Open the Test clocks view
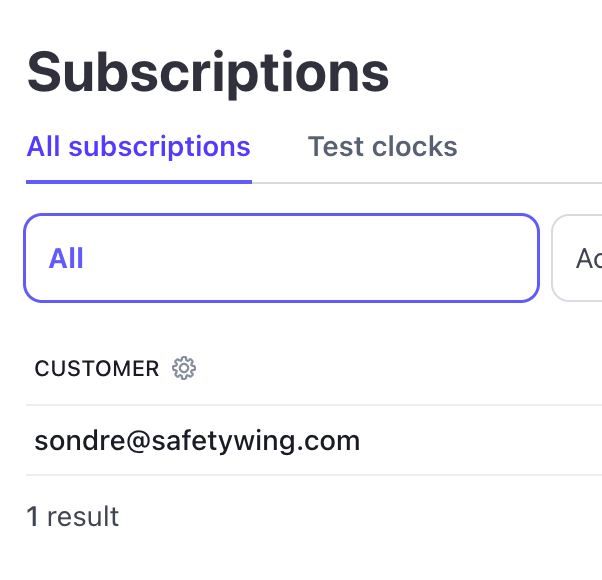The width and height of the screenshot is (602, 580). [x=382, y=147]
